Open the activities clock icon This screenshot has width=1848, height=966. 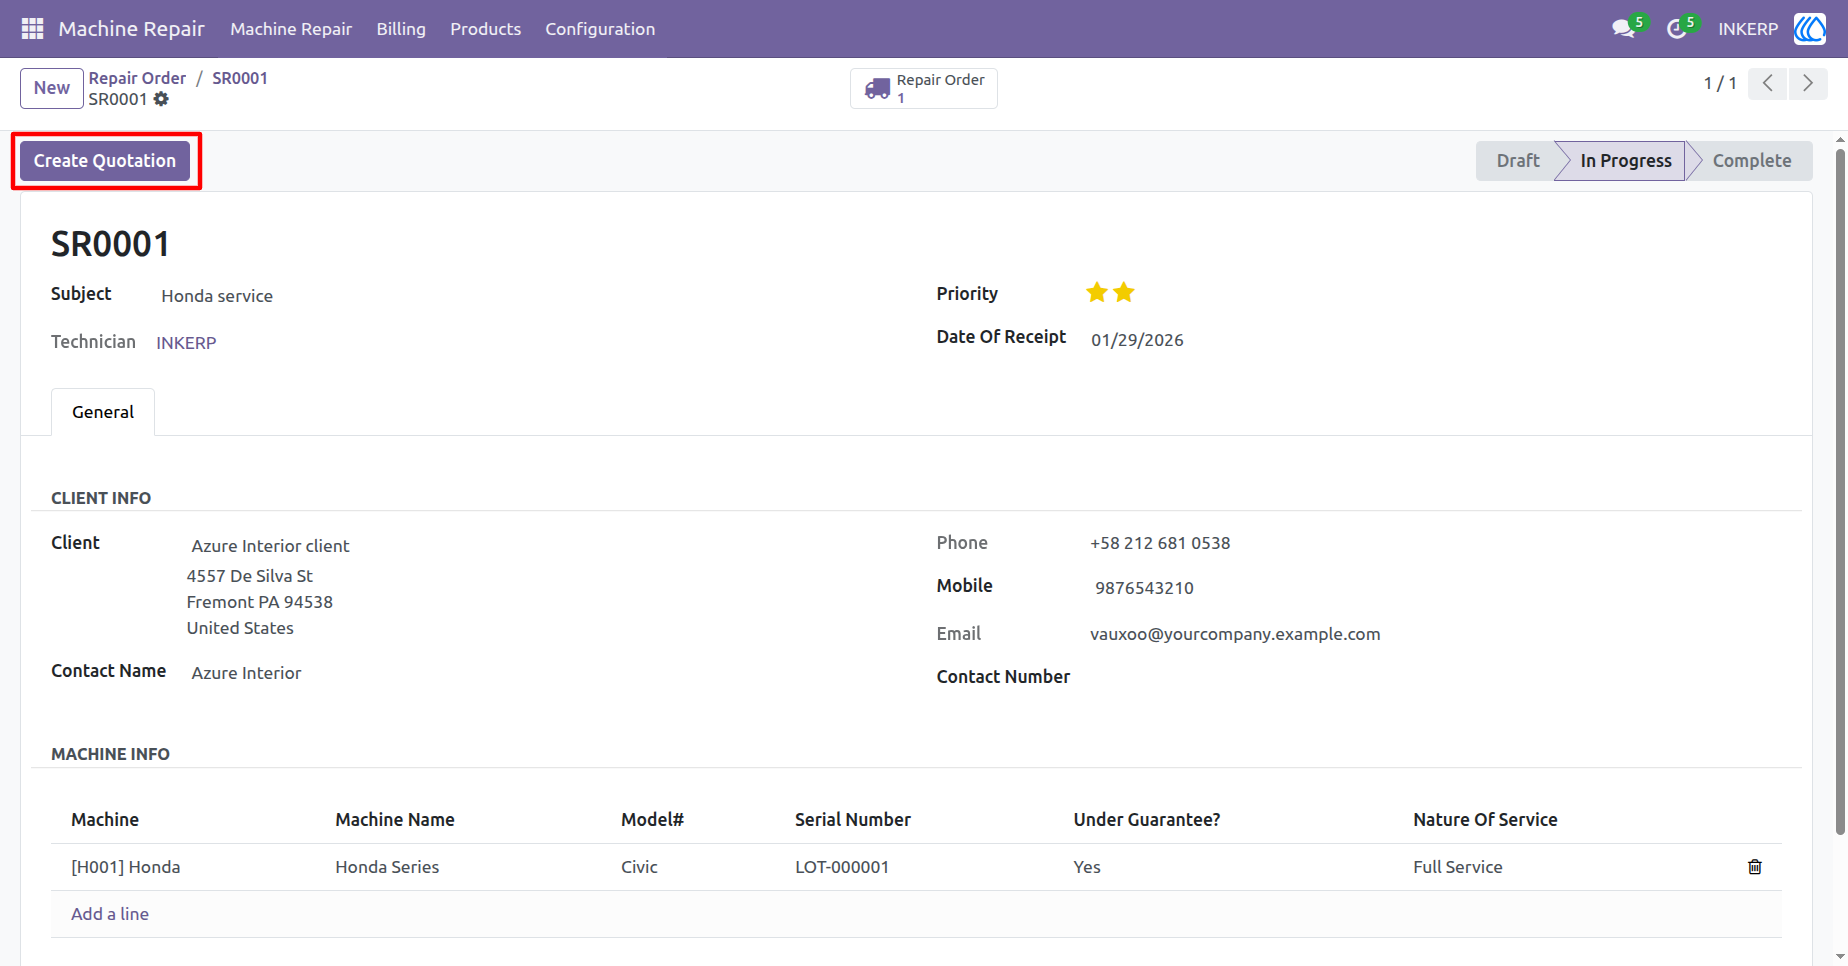(1677, 29)
